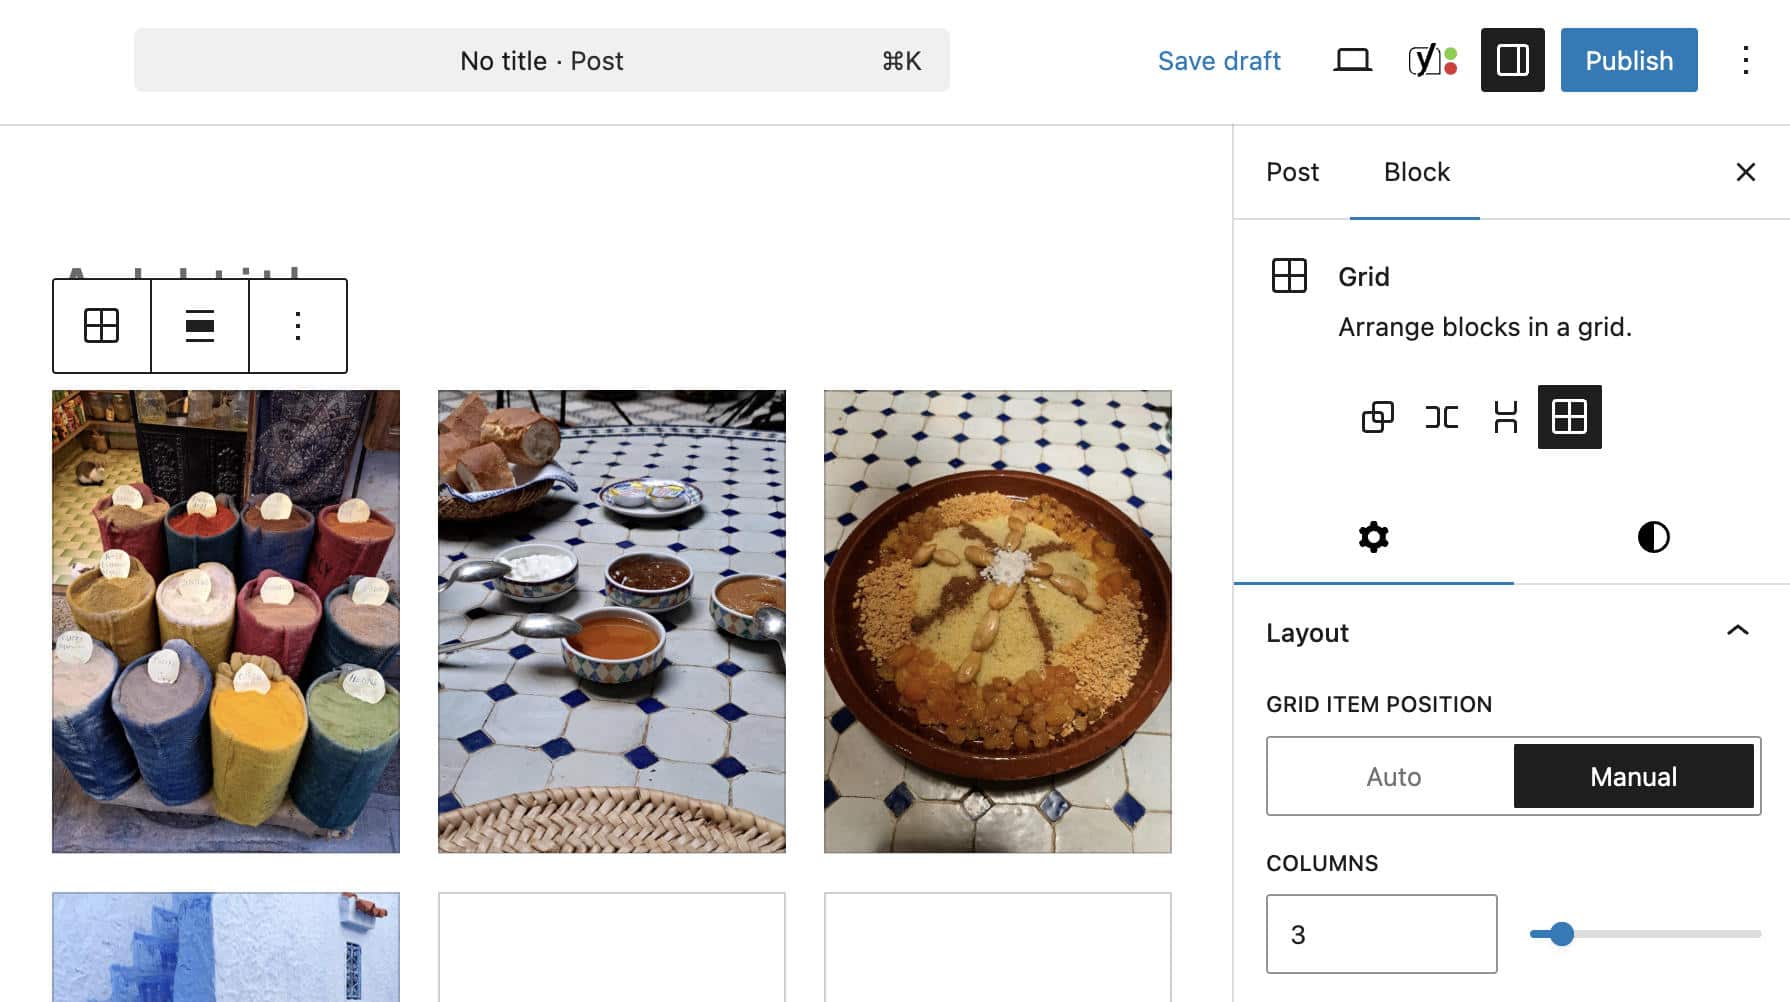Switch to the Styles half-circle icon
The height and width of the screenshot is (1002, 1790).
pyautogui.click(x=1652, y=537)
